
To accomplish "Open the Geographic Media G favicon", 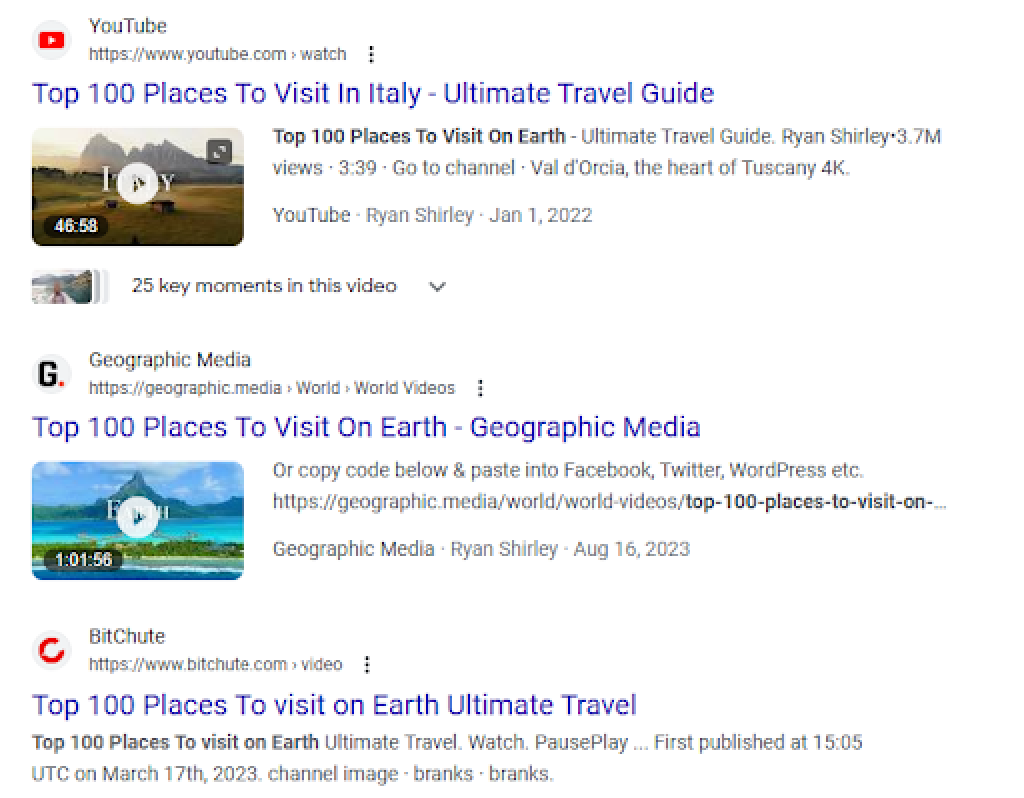I will 52,374.
